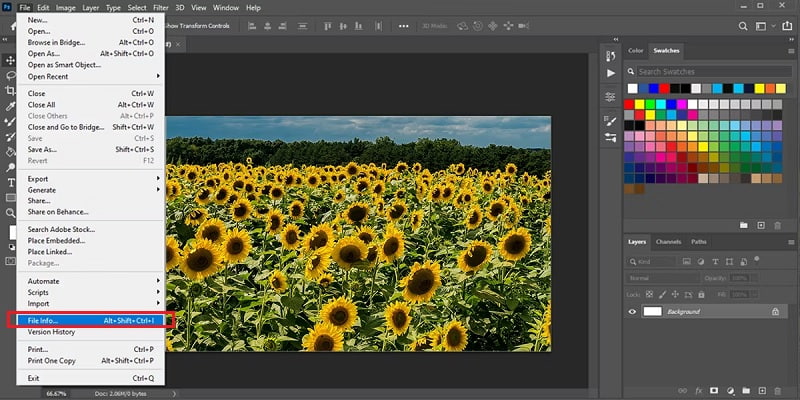Pick the green swatch in first grid row
Image resolution: width=800 pixels, height=400 pixels.
pos(650,104)
